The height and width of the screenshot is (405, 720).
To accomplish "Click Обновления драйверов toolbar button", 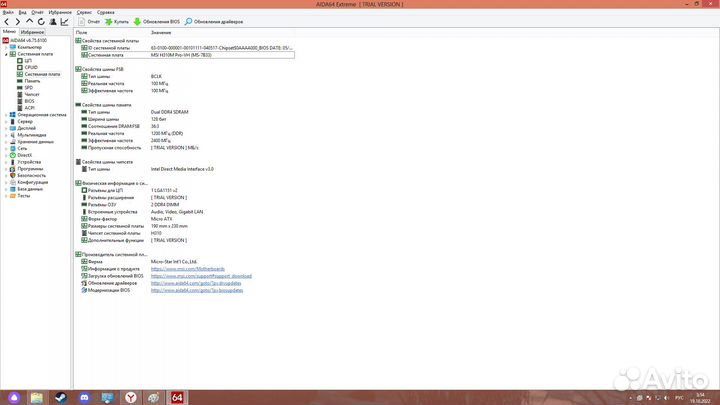I will pos(214,20).
